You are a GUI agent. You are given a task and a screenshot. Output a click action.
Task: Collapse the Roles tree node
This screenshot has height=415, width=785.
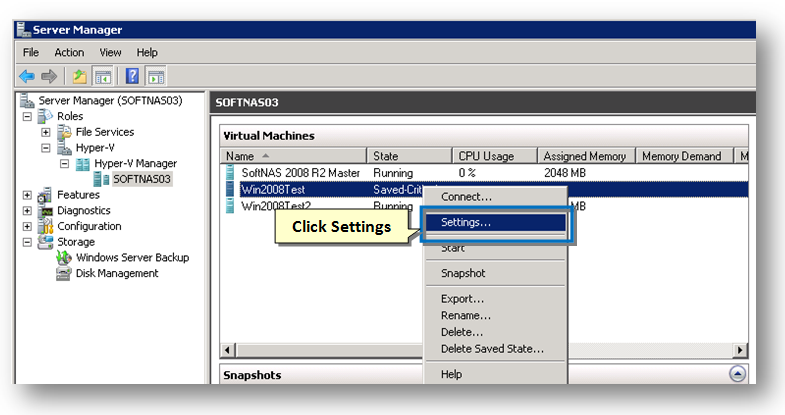point(27,116)
